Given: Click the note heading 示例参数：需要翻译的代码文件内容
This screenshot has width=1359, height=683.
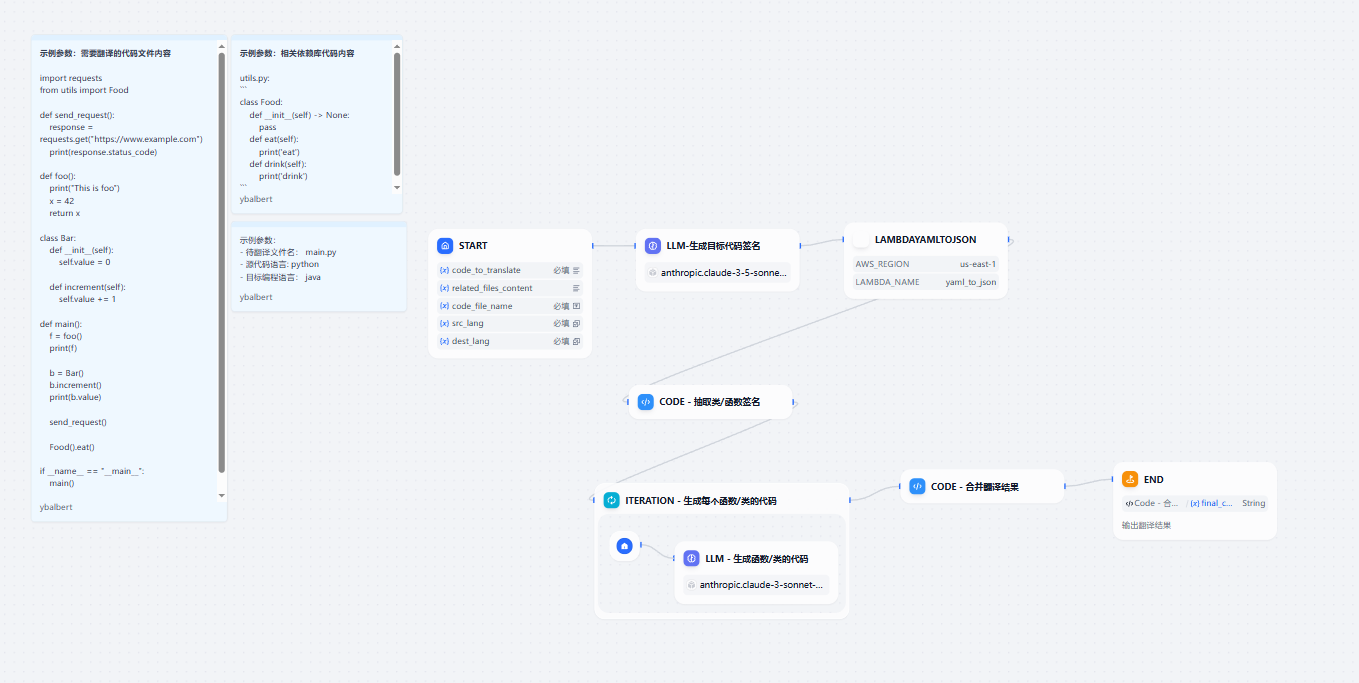Looking at the screenshot, I should point(105,53).
